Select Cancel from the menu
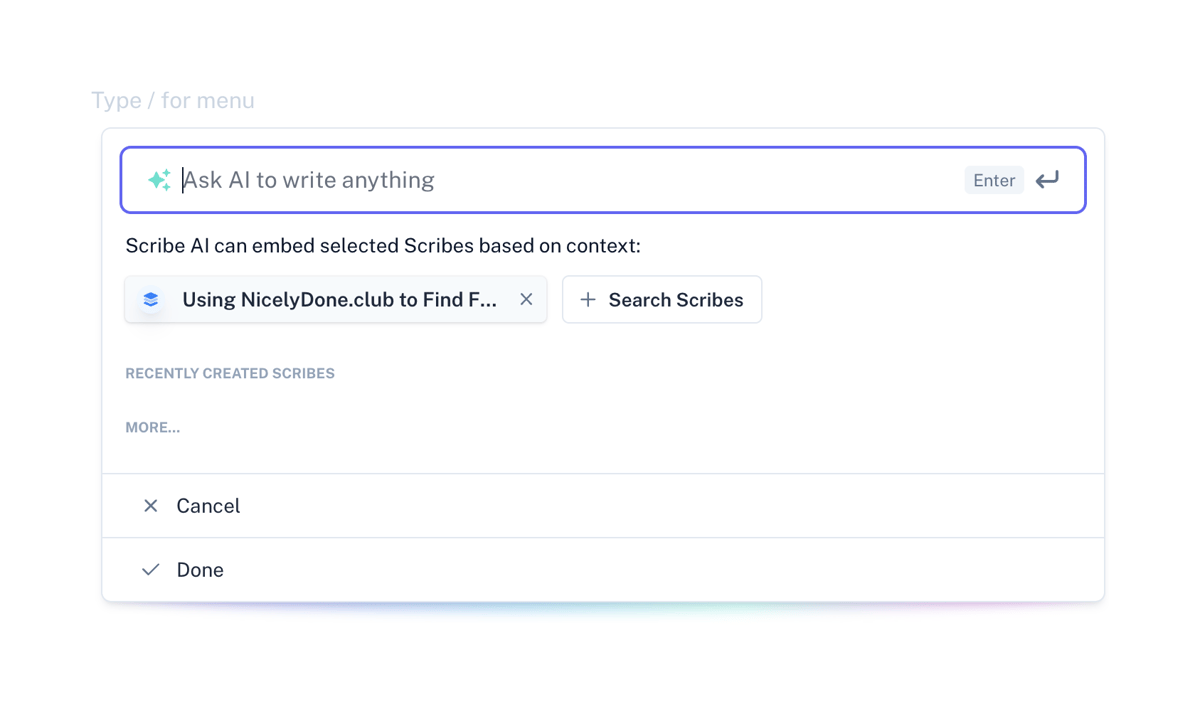 208,506
